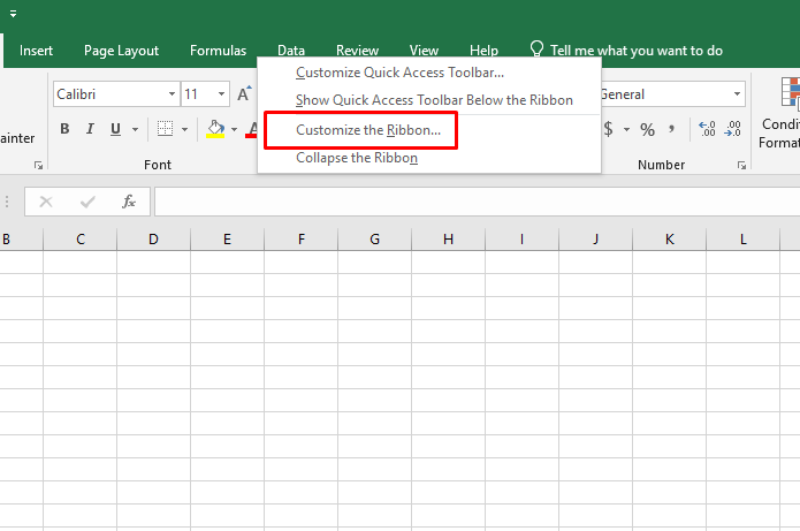This screenshot has height=531, width=800.
Task: Click inside the formula bar
Action: pos(477,202)
